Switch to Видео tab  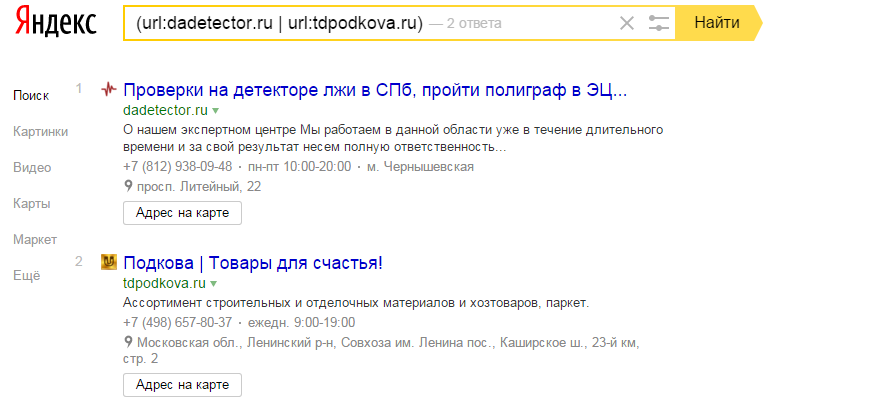tap(32, 168)
